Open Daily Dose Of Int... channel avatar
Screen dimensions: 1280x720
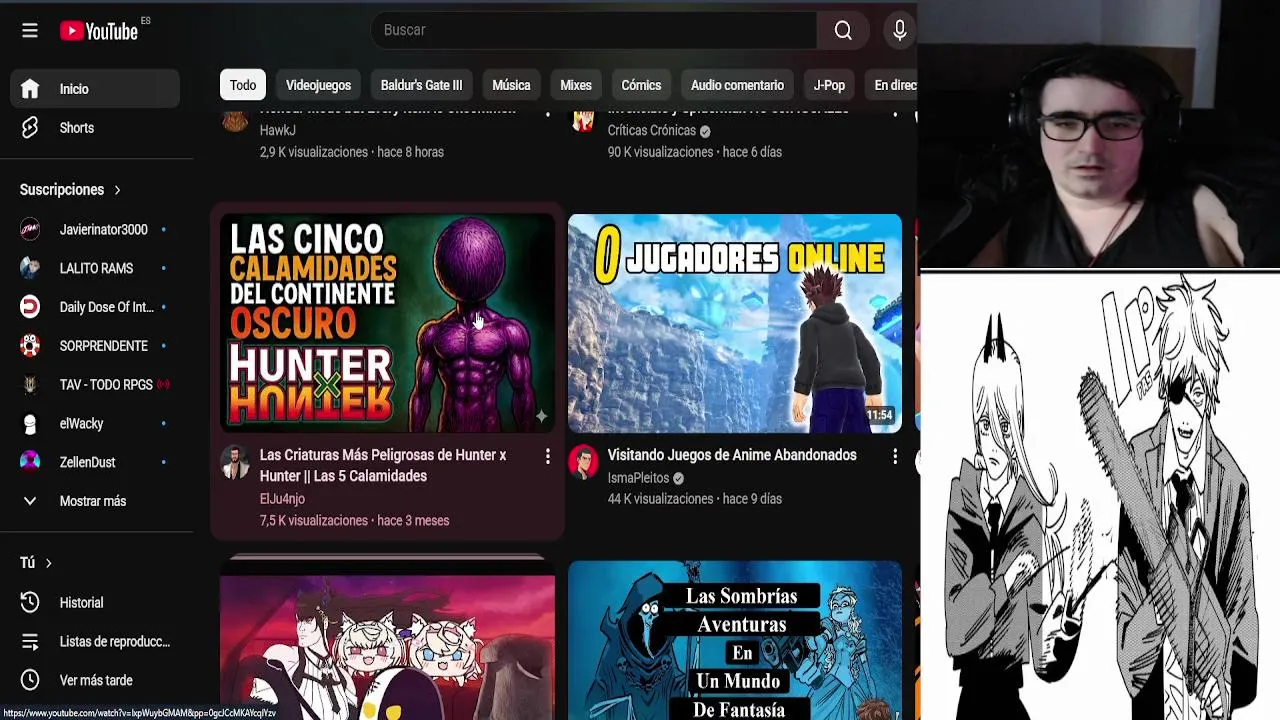(30, 307)
